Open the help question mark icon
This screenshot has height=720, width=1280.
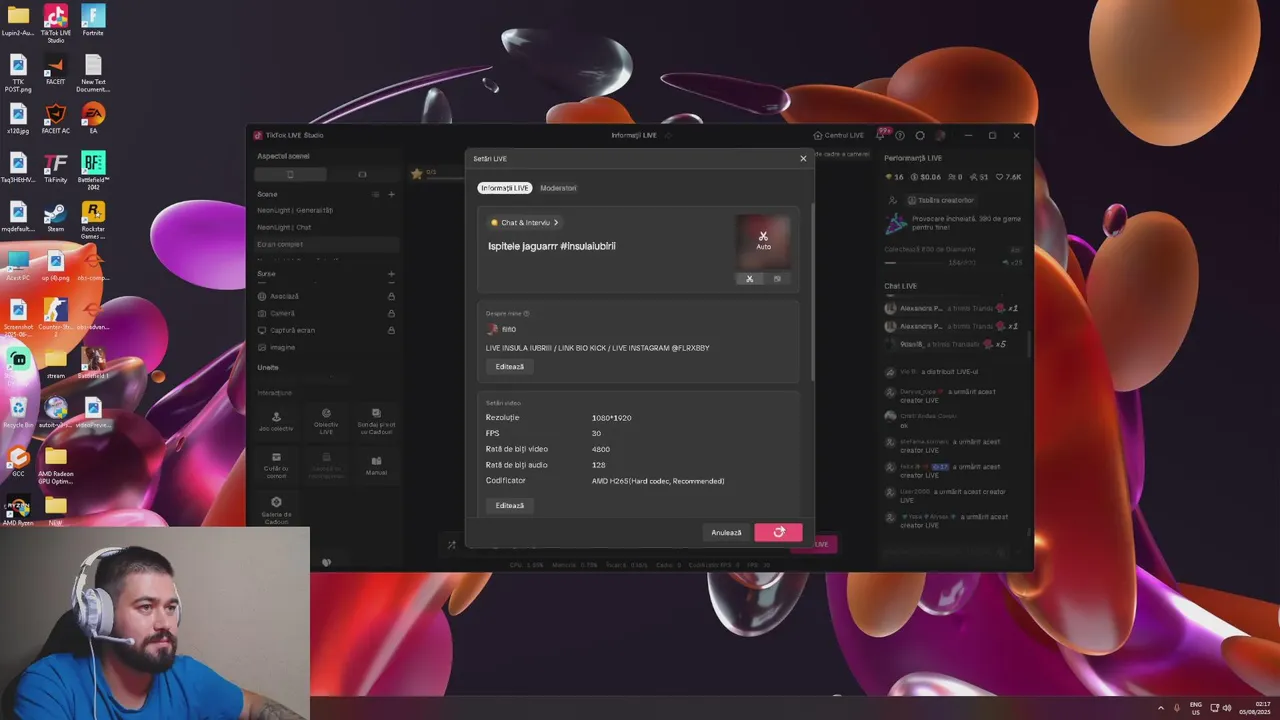click(x=900, y=135)
